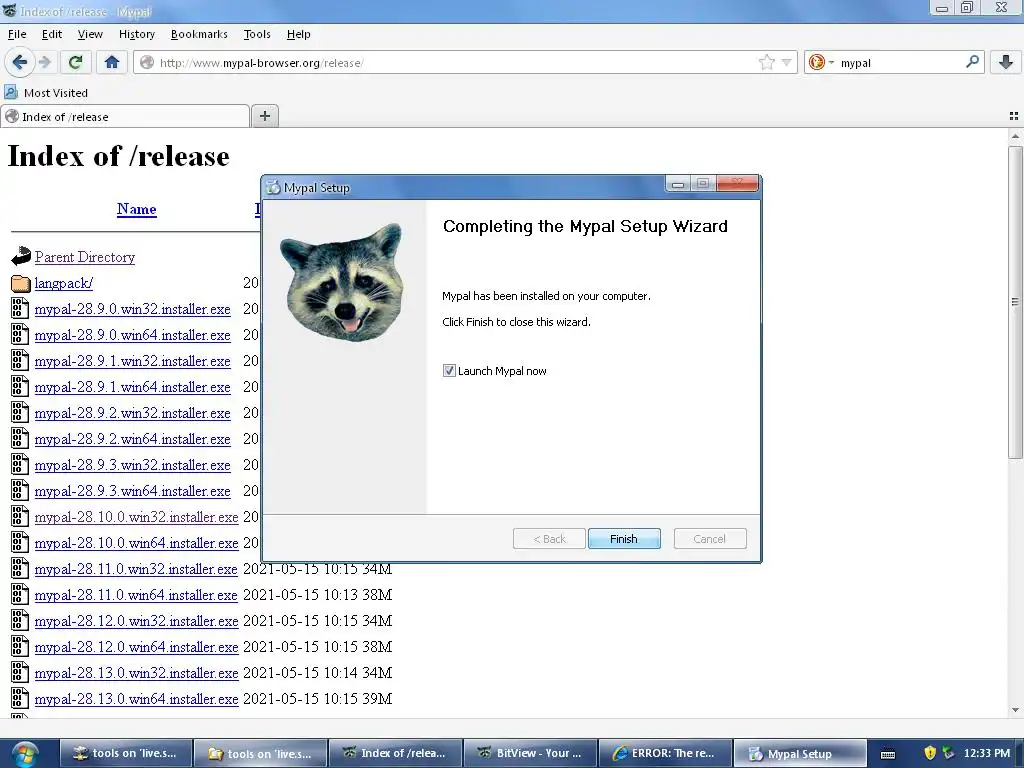Download mypal-28.11.0.win32.installer.exe

coord(136,569)
